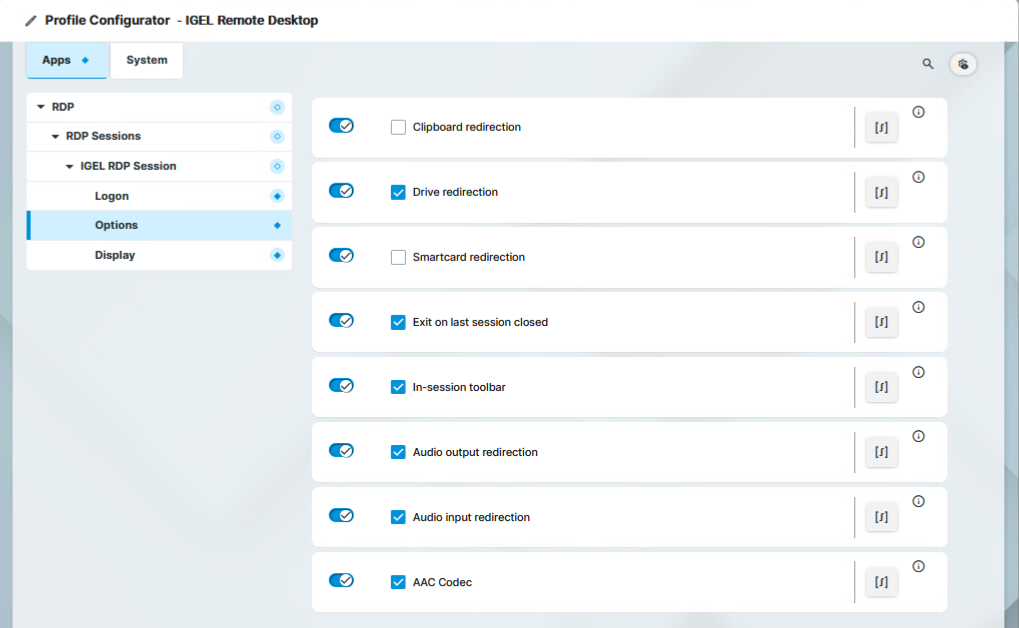The width and height of the screenshot is (1019, 628).
Task: Click the pencil icon beside Profile Configurator
Action: point(30,19)
